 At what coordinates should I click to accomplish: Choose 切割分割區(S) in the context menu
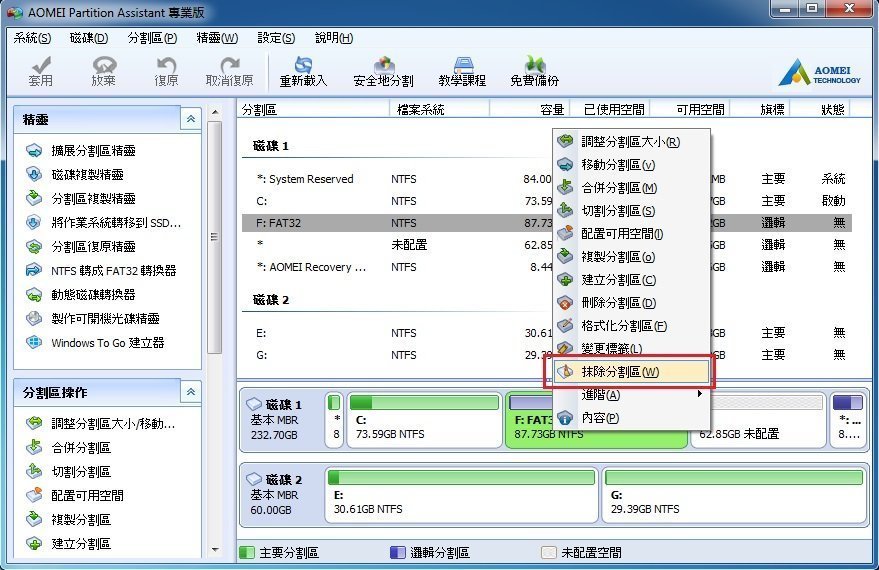pos(631,211)
